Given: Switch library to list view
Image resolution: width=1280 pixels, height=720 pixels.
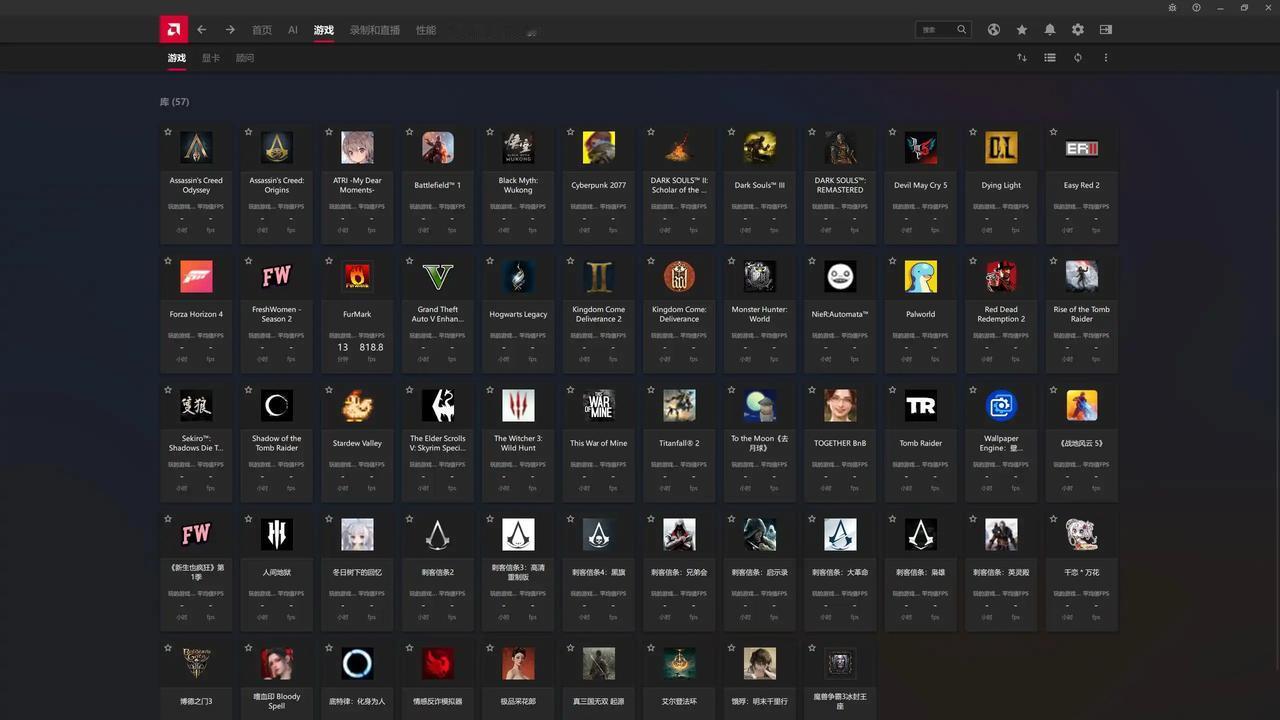Looking at the screenshot, I should (x=1049, y=58).
